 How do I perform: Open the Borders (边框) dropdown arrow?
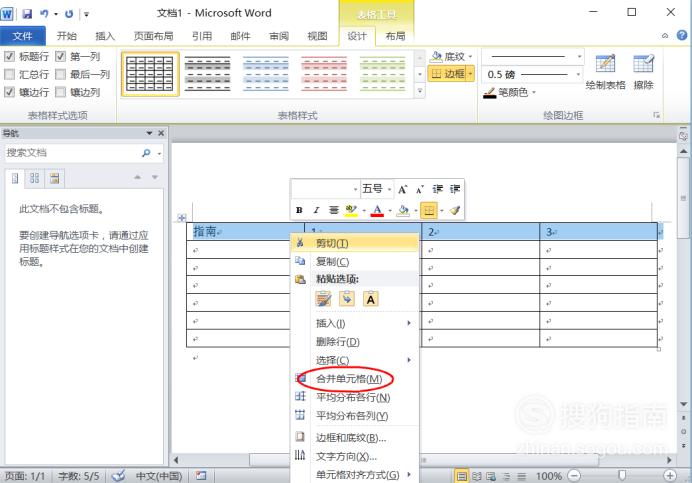point(470,74)
